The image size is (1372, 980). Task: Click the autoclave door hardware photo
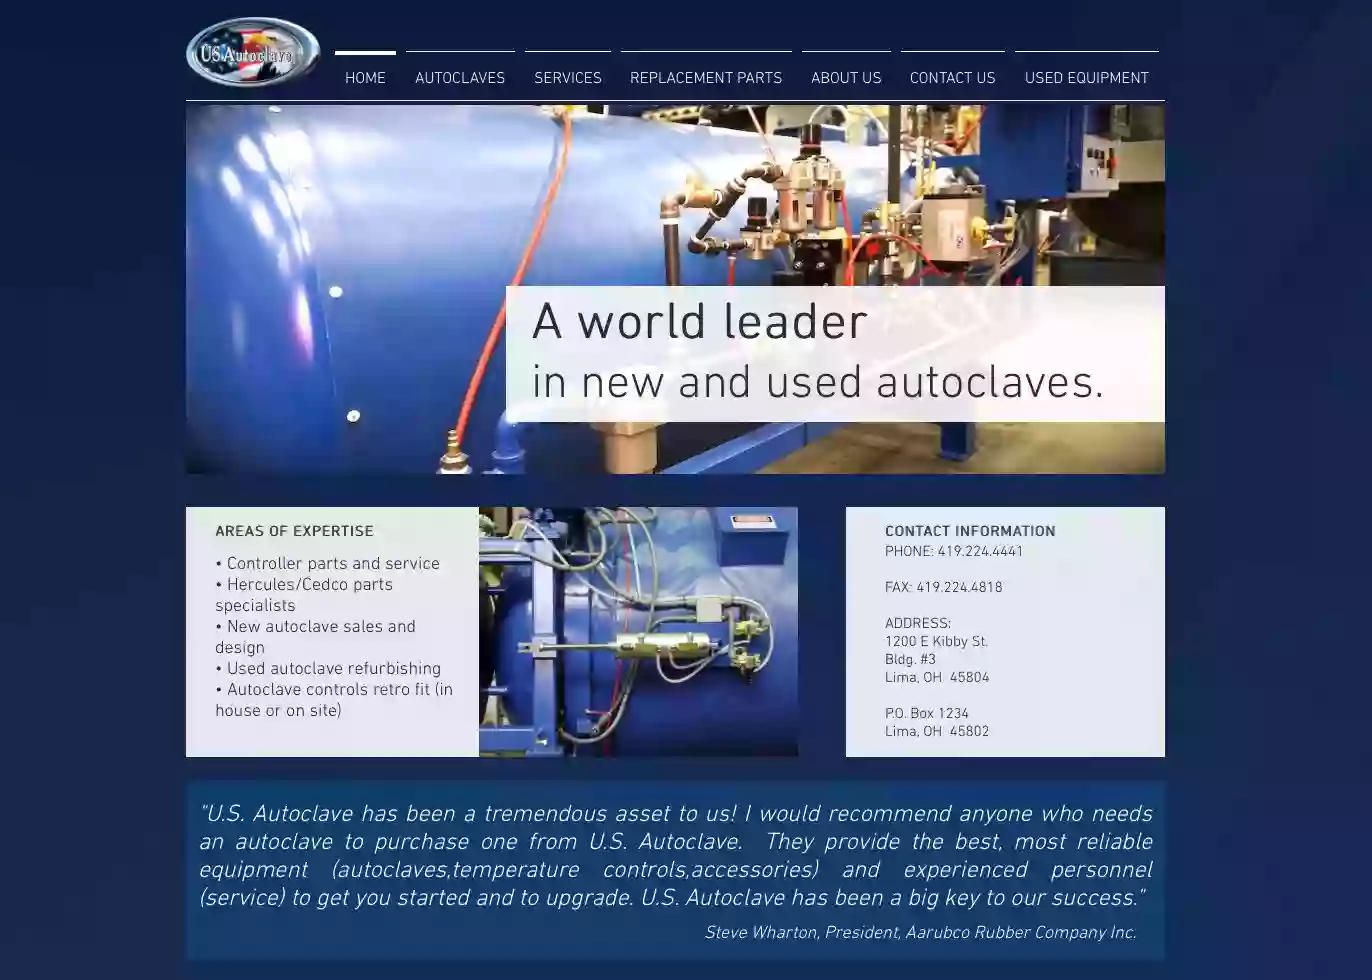638,632
